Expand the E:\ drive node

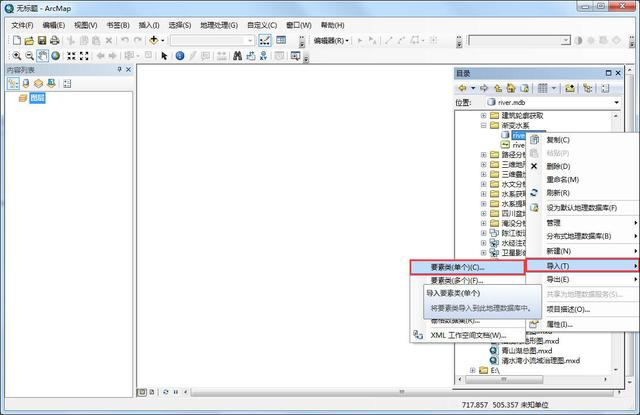473,370
